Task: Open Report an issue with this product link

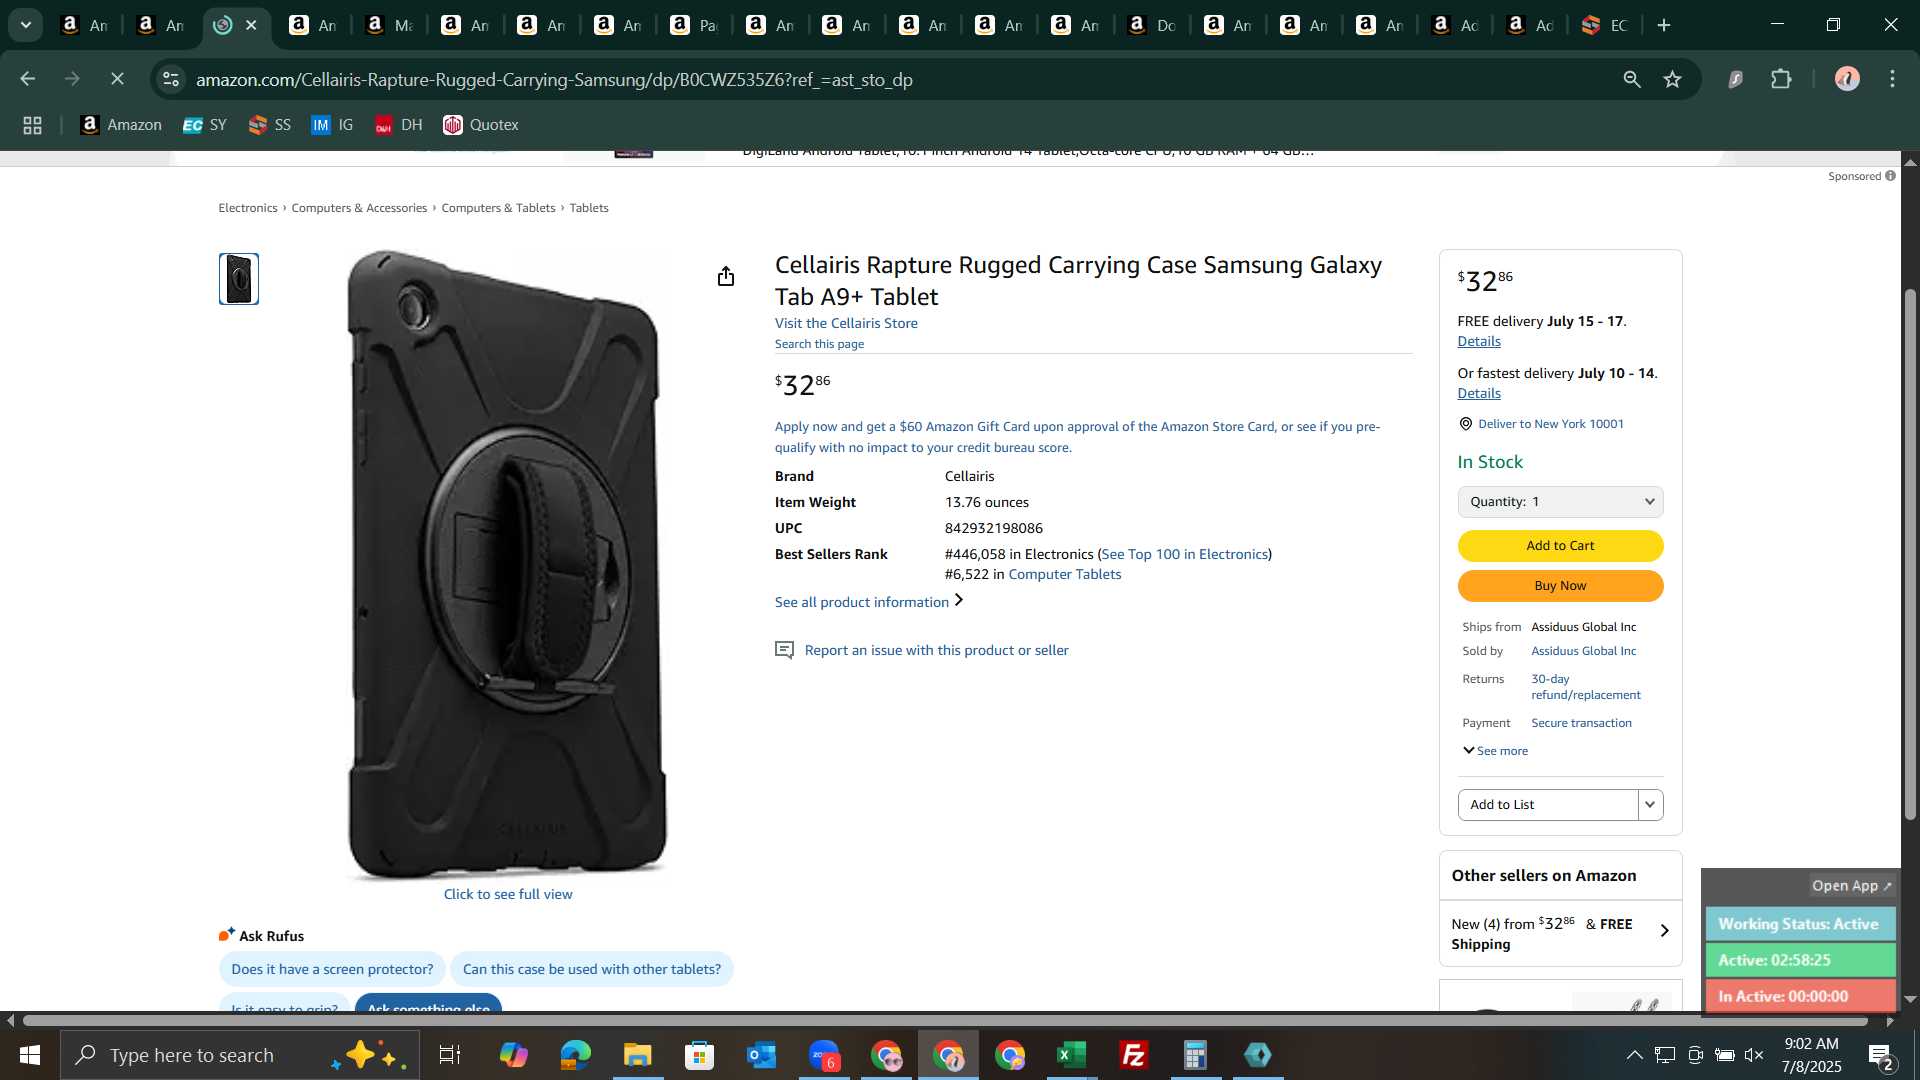Action: [936, 650]
